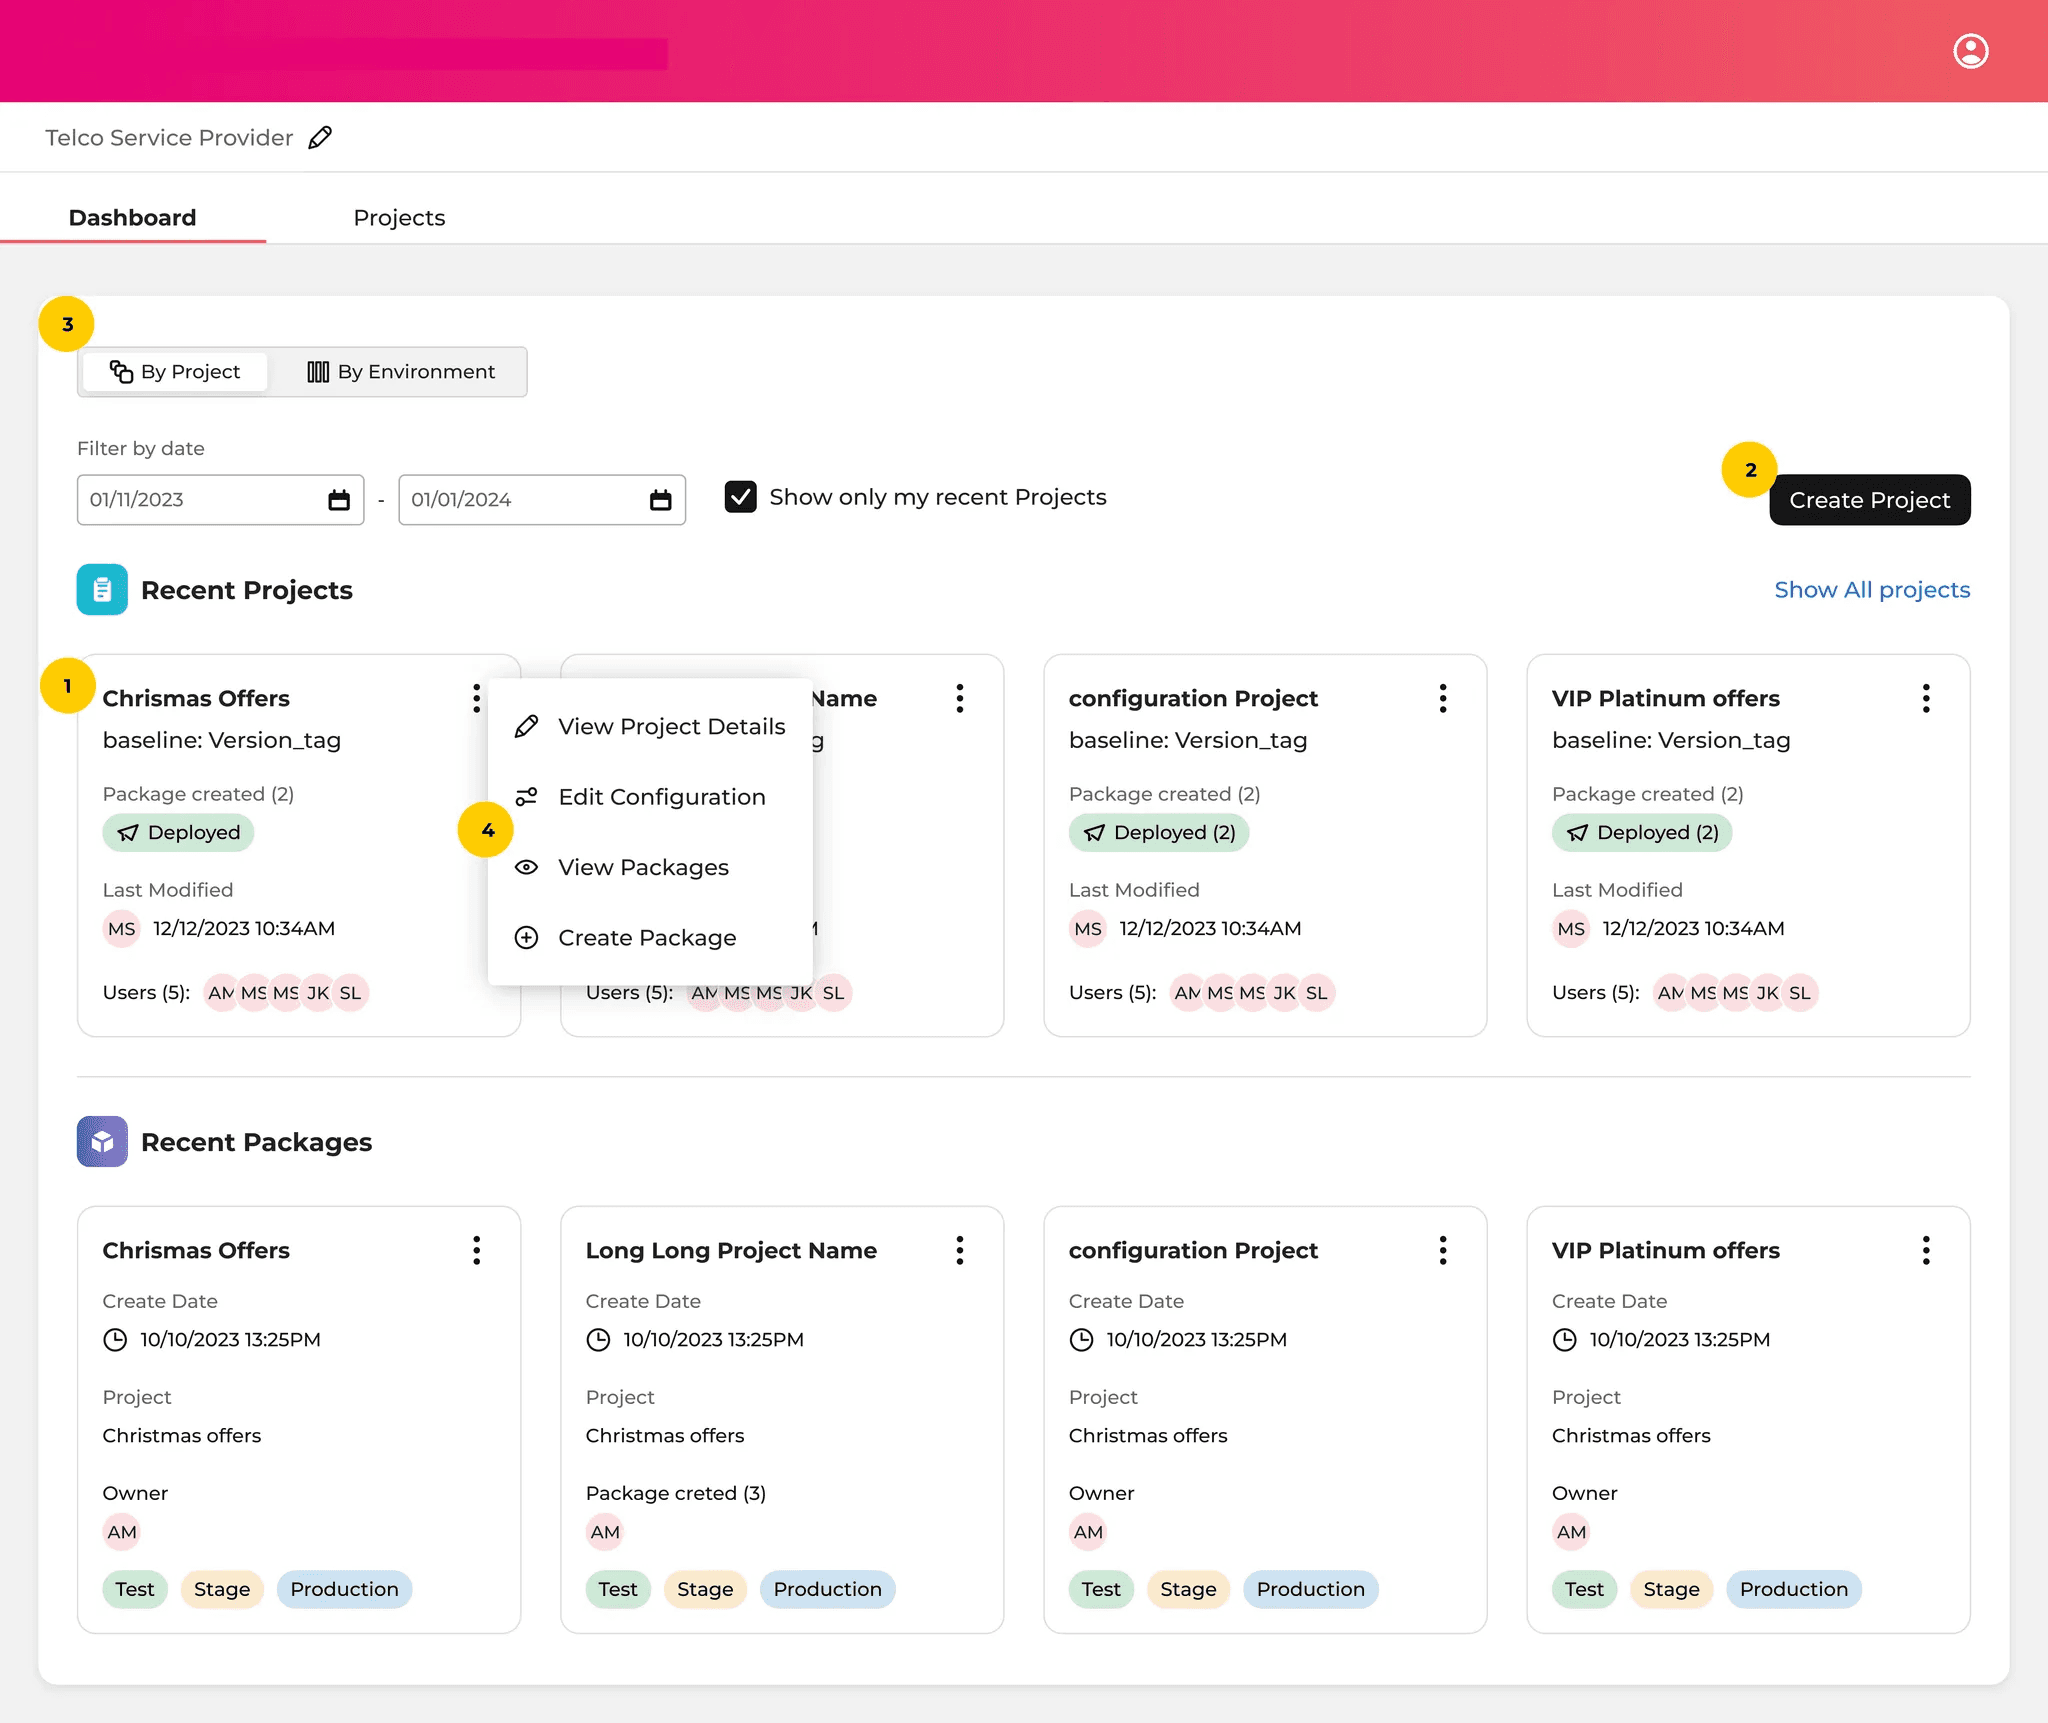Click AM user avatar on VIP Platinum project
This screenshot has width=2048, height=1723.
click(x=1669, y=993)
